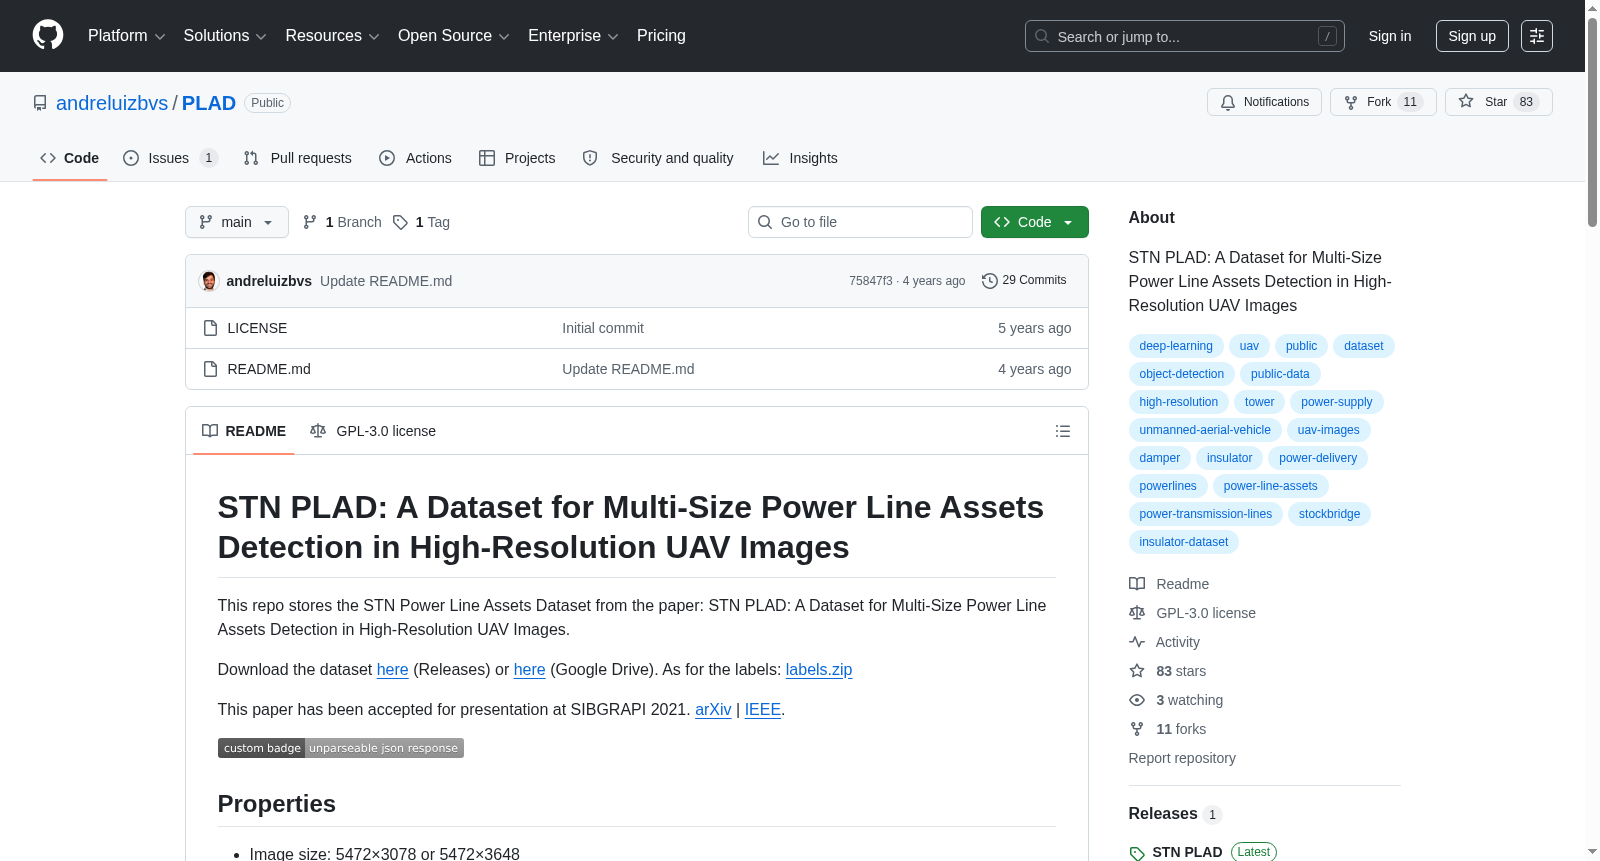The height and width of the screenshot is (861, 1600).
Task: Click the magnifier icon in the search bar
Action: (x=1042, y=36)
